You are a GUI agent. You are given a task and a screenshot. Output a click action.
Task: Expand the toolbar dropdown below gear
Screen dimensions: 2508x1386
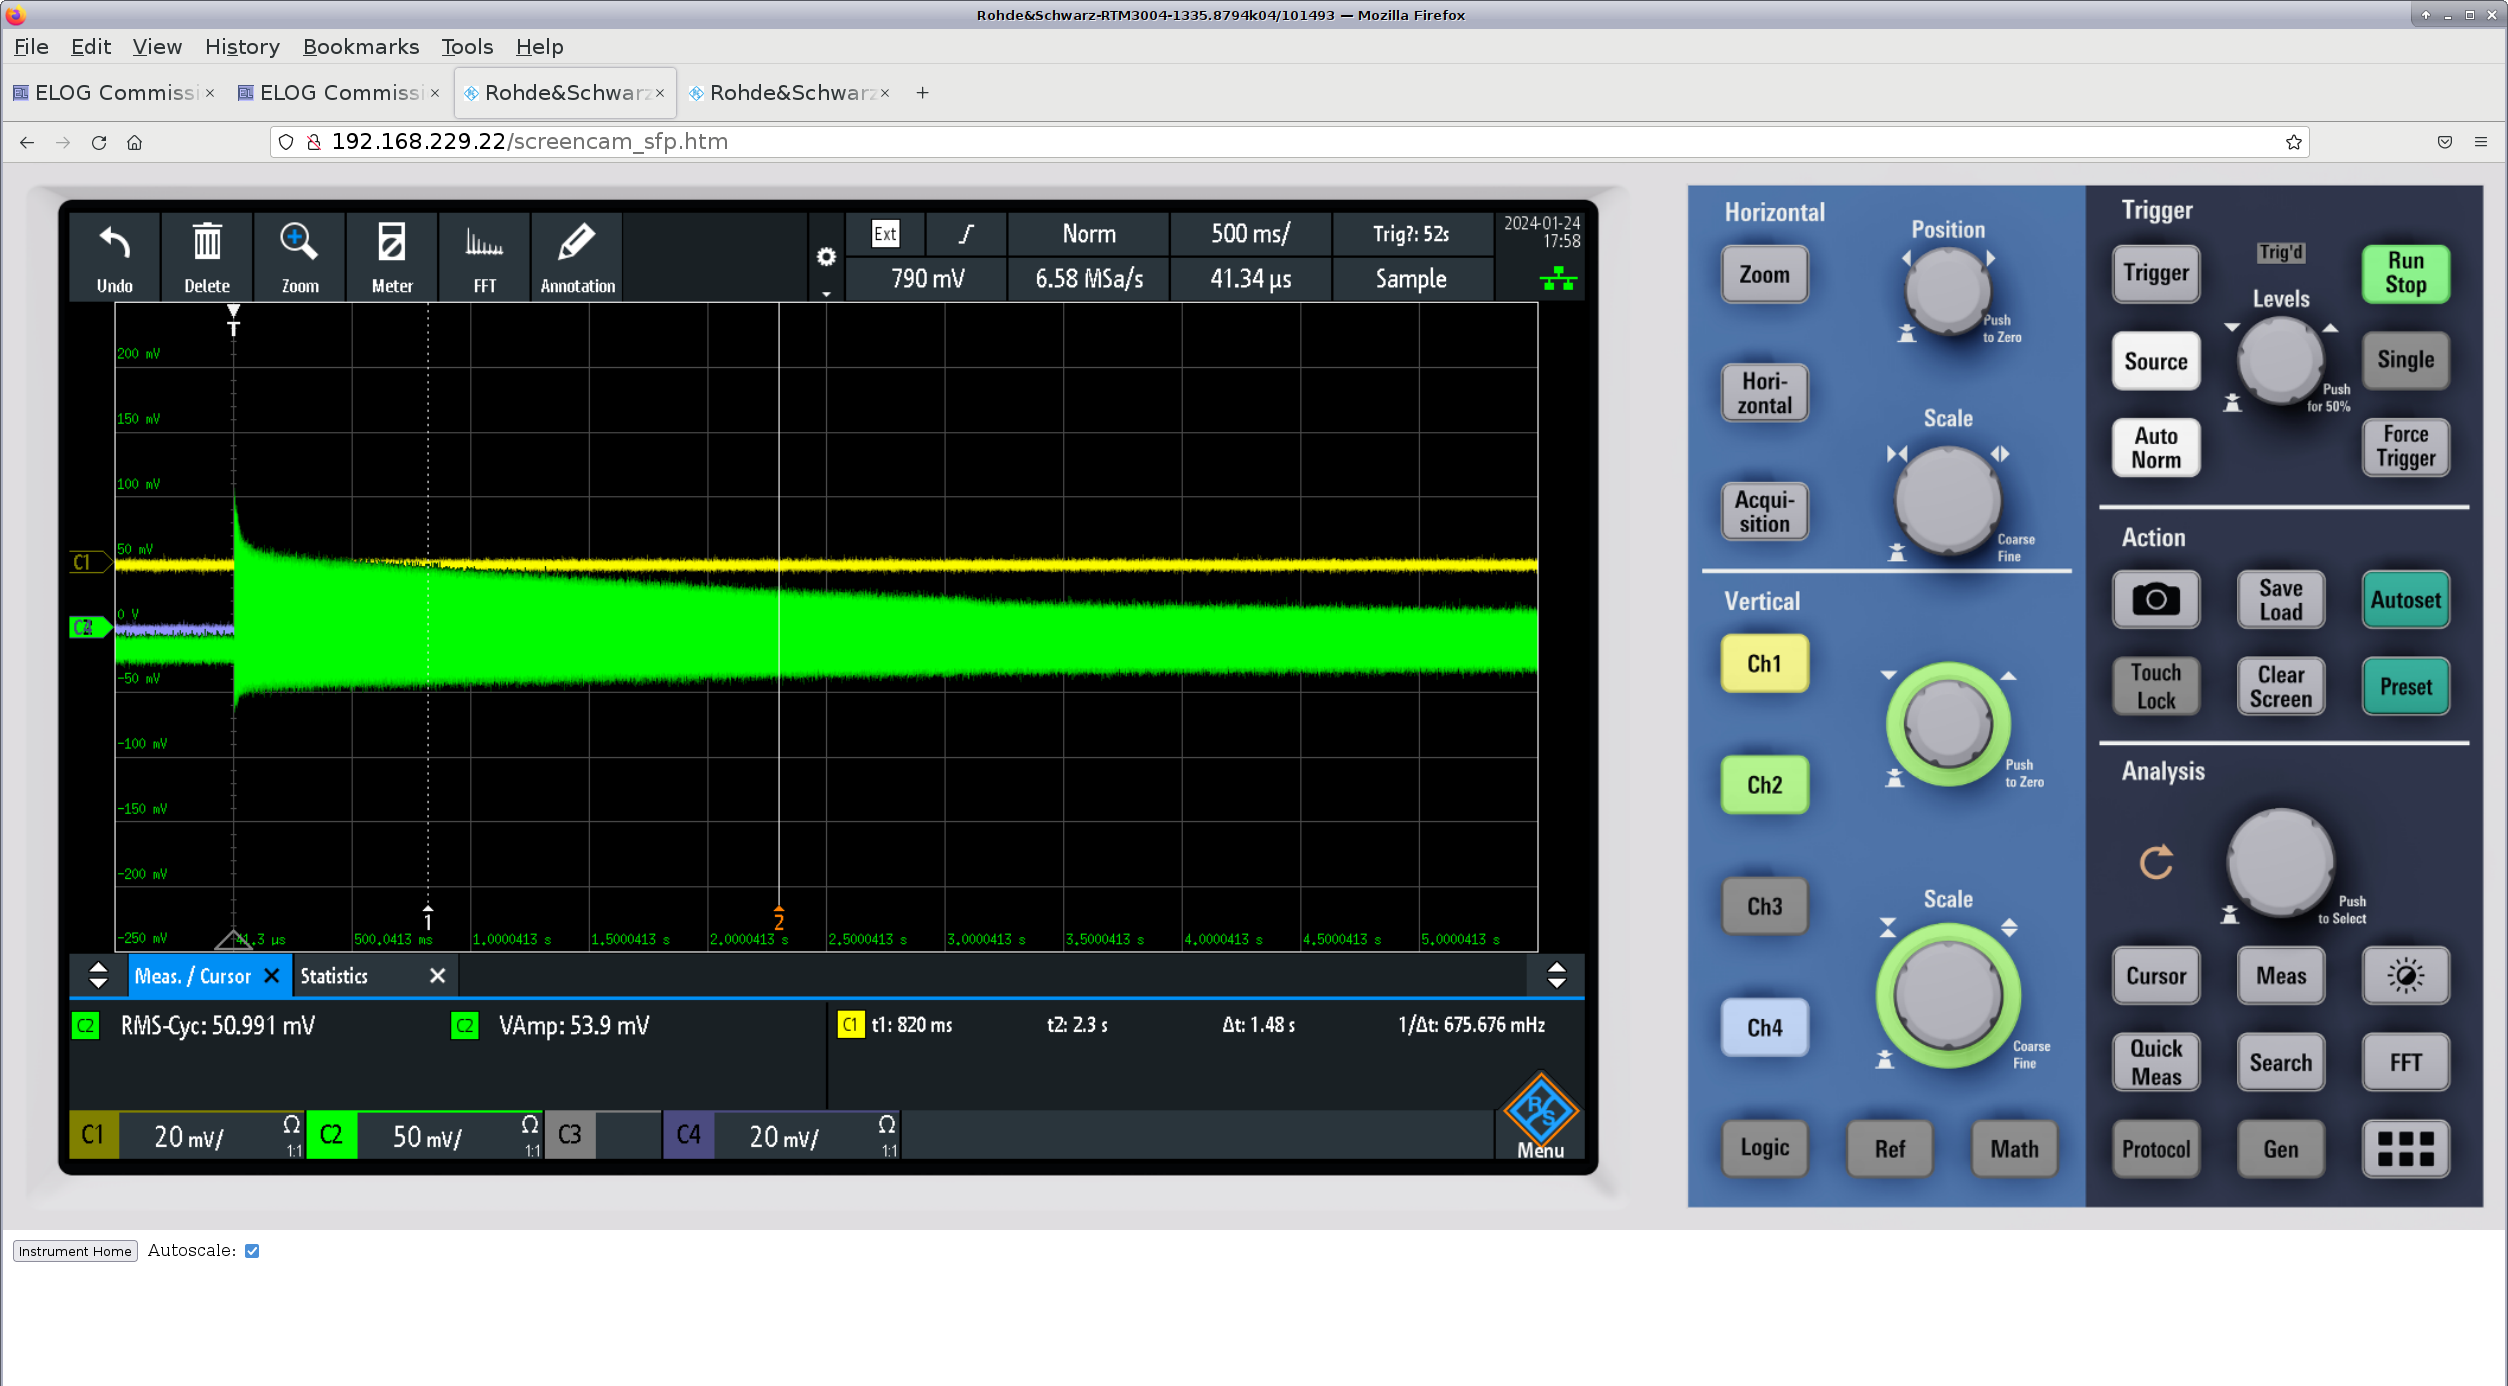[826, 294]
